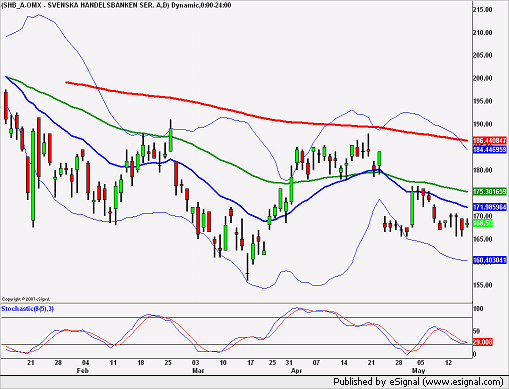Click the Apr month label on date axis
The image size is (509, 389).
296,371
